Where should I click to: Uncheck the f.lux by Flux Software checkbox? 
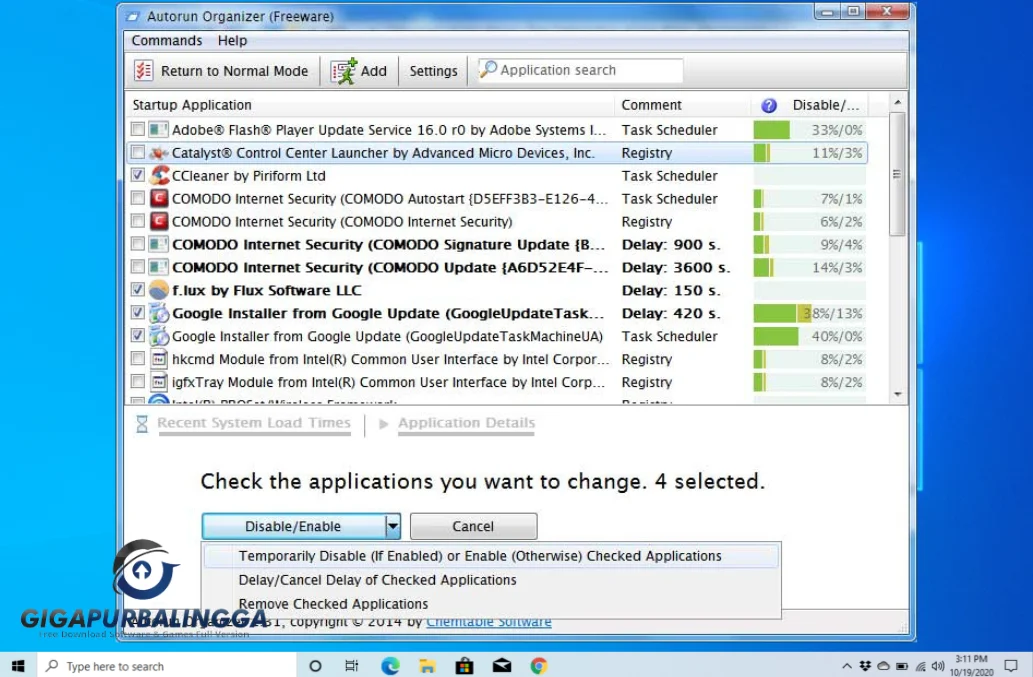point(137,289)
